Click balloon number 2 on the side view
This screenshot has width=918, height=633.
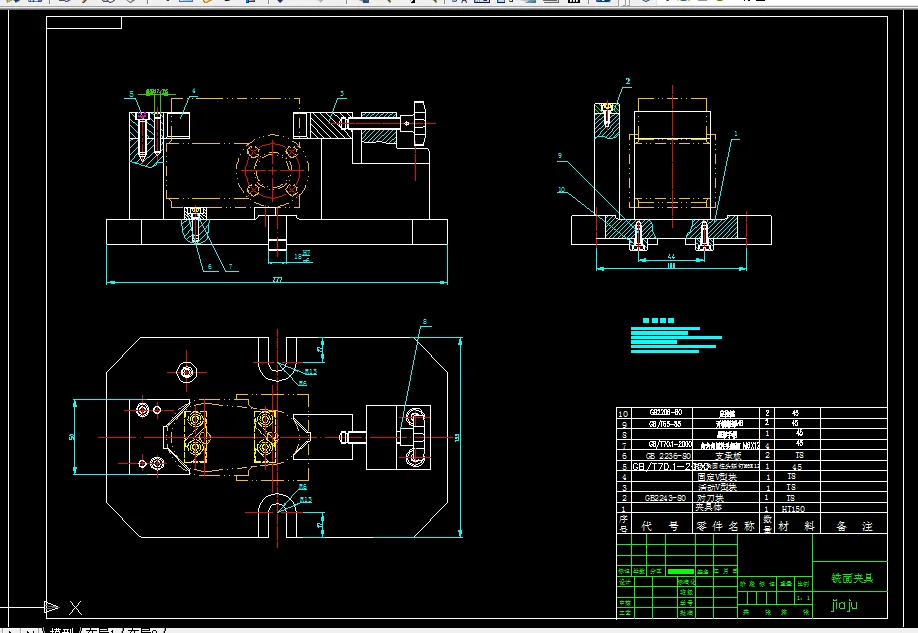tap(628, 81)
